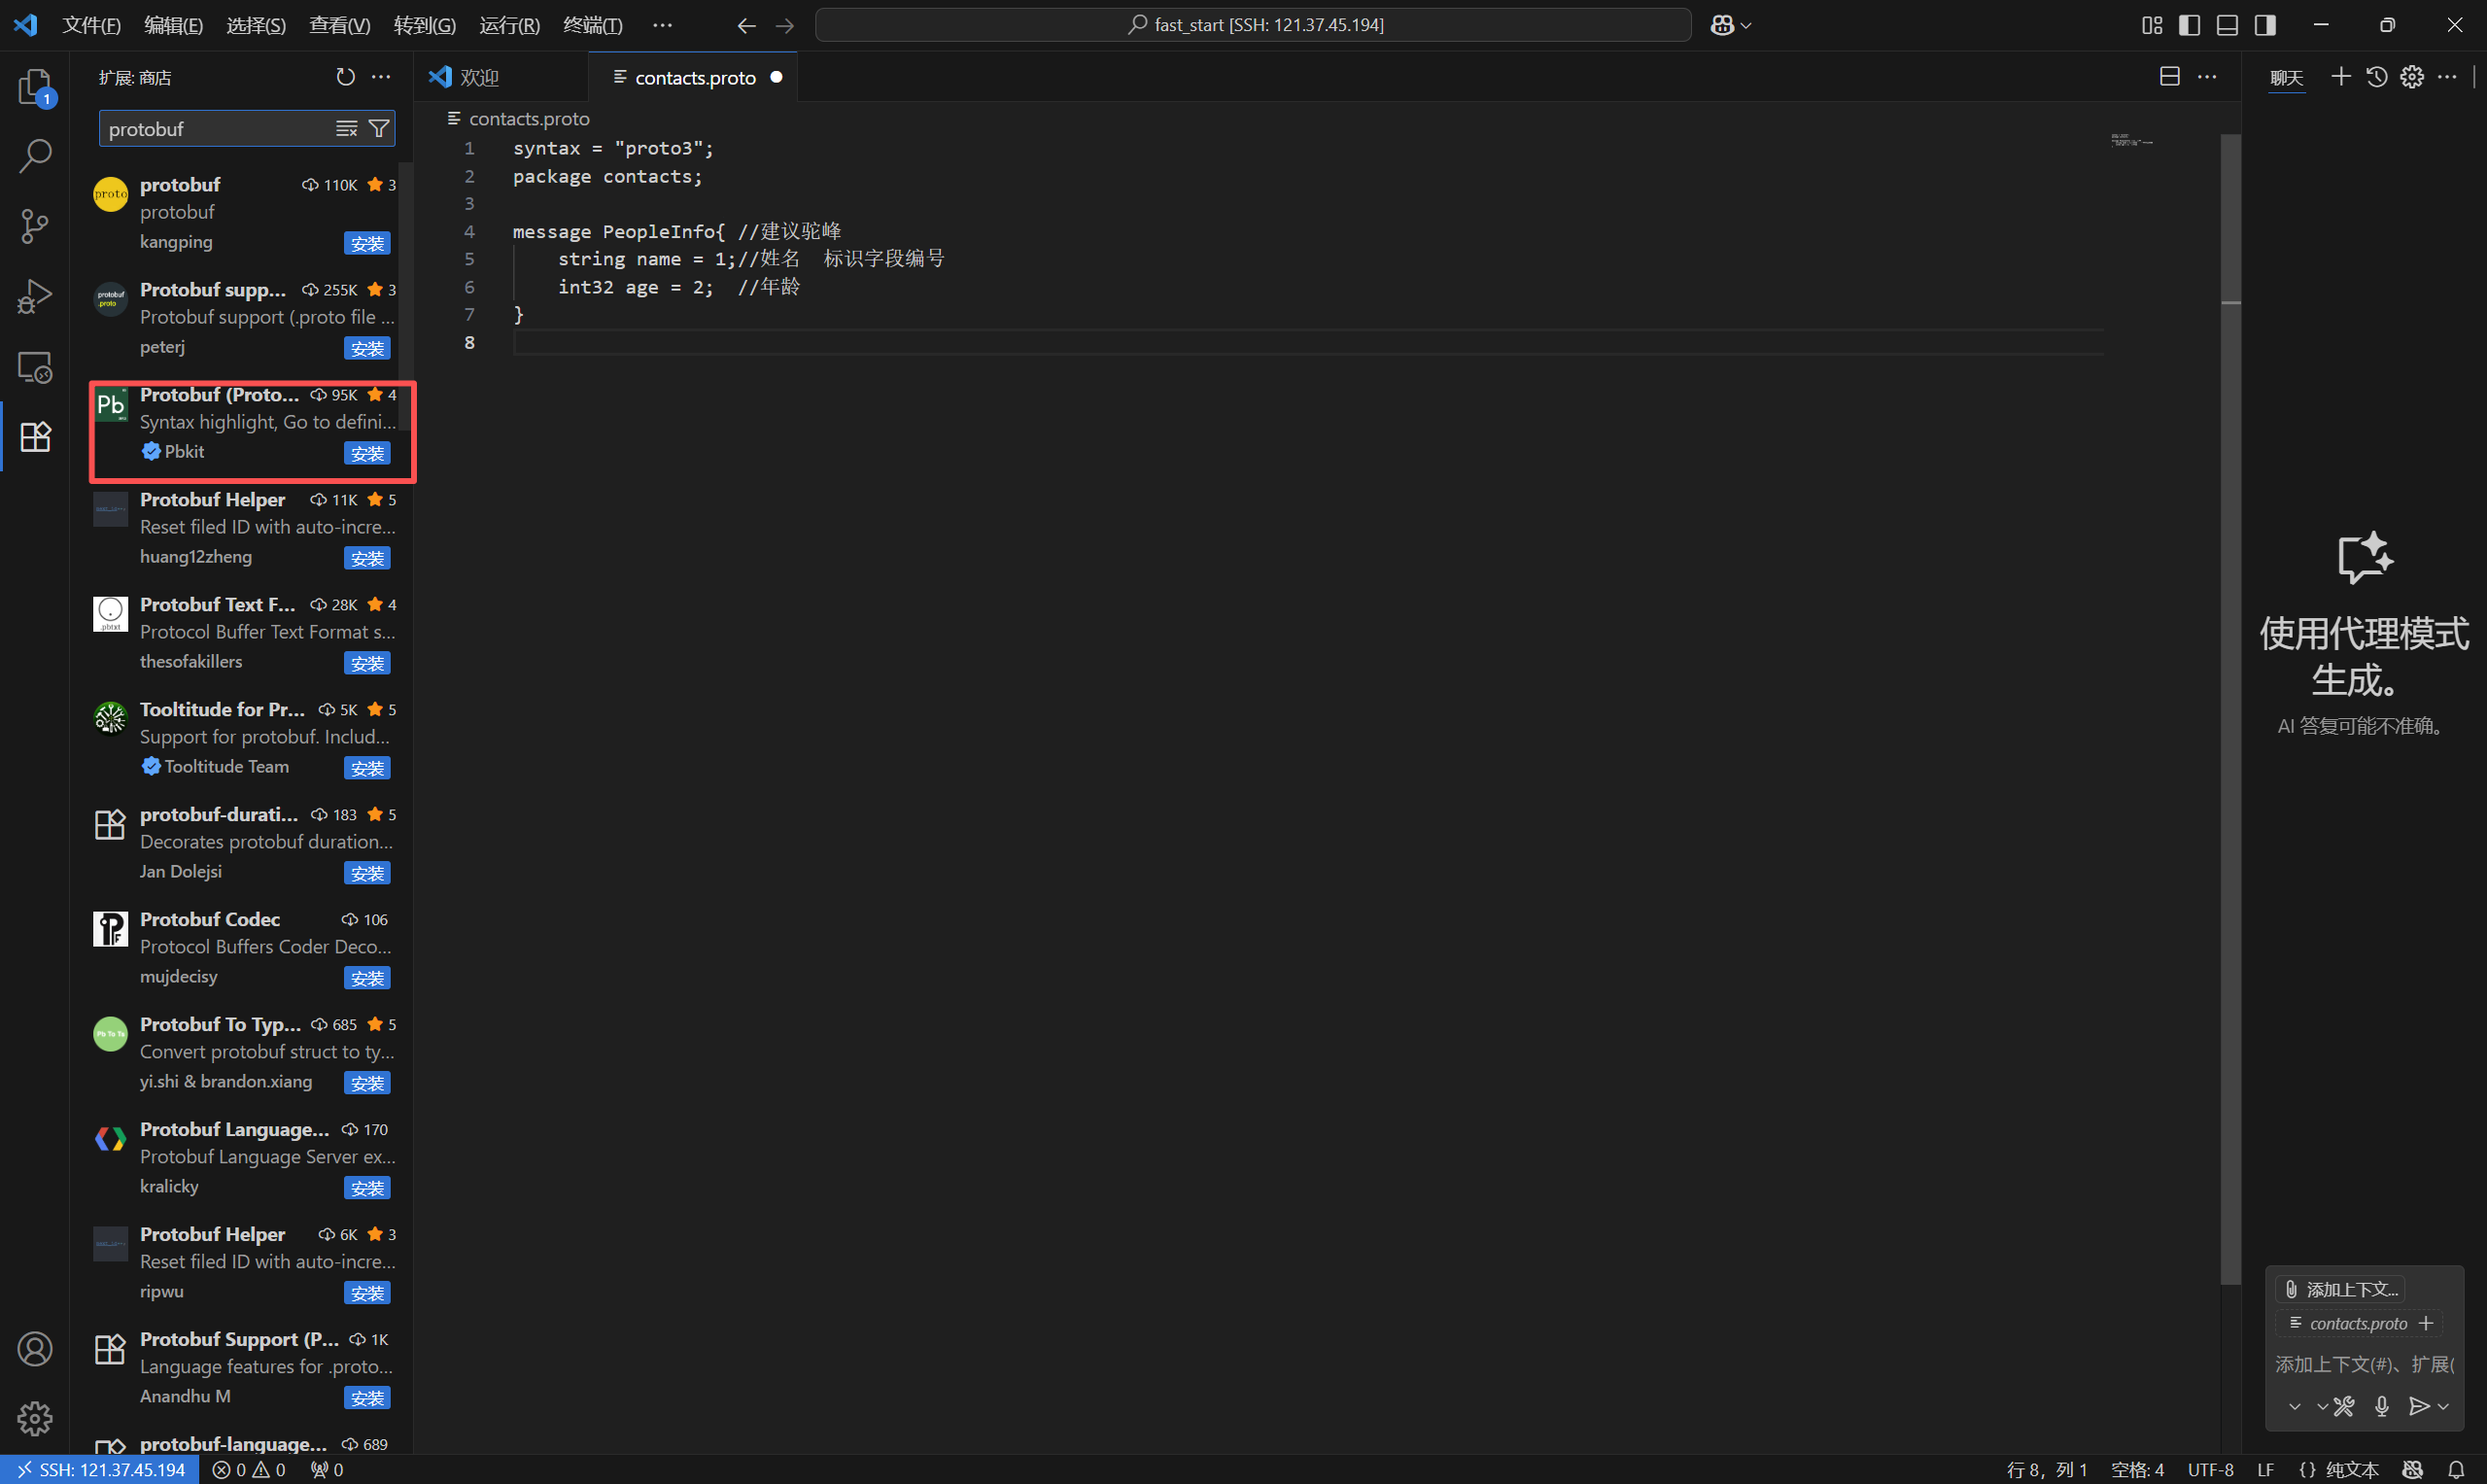
Task: Expand hidden menu items ellipsis in menu bar
Action: [x=662, y=25]
